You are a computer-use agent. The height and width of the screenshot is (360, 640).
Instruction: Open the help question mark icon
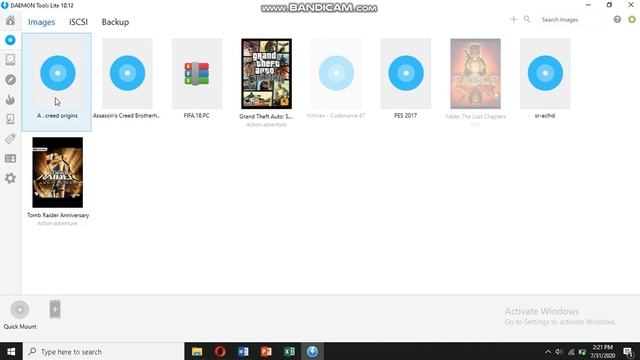pyautogui.click(x=617, y=19)
